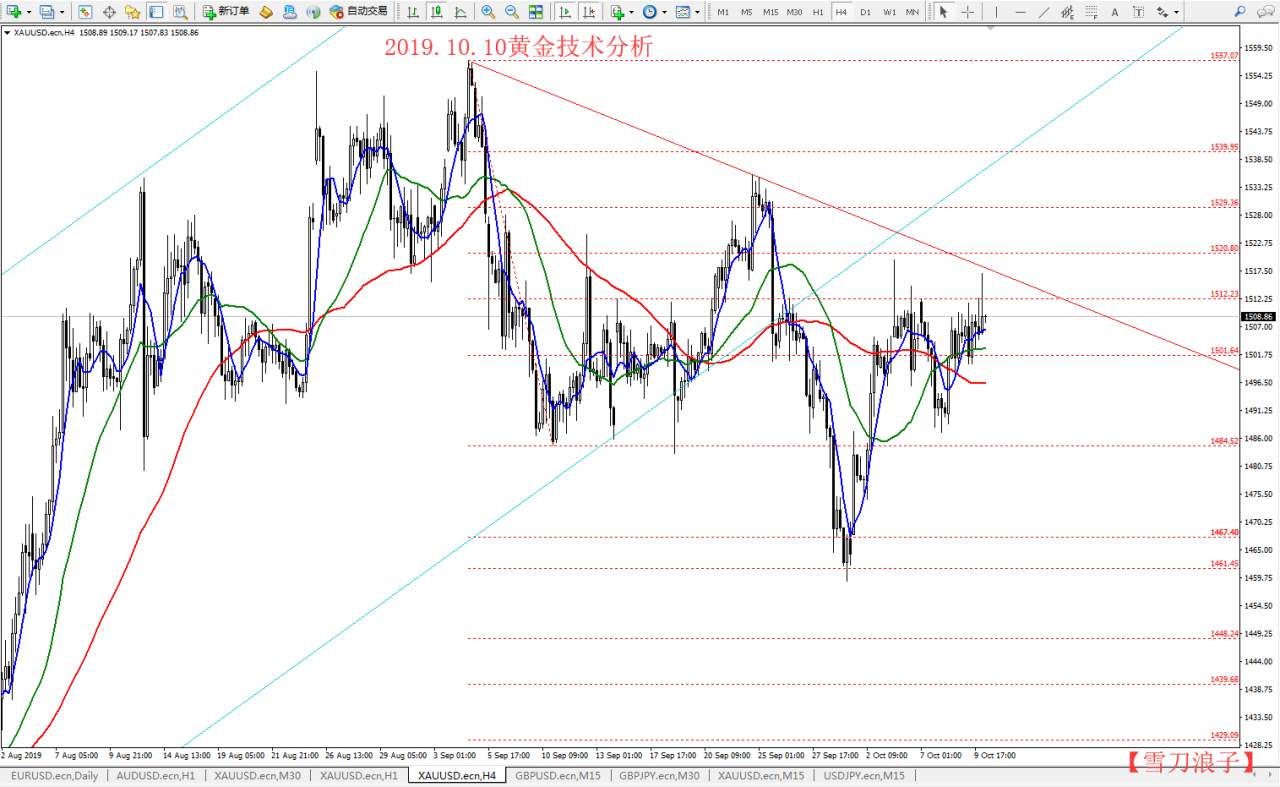Viewport: 1280px width, 787px height.
Task: Draw a horizontal line tool
Action: tap(1020, 12)
